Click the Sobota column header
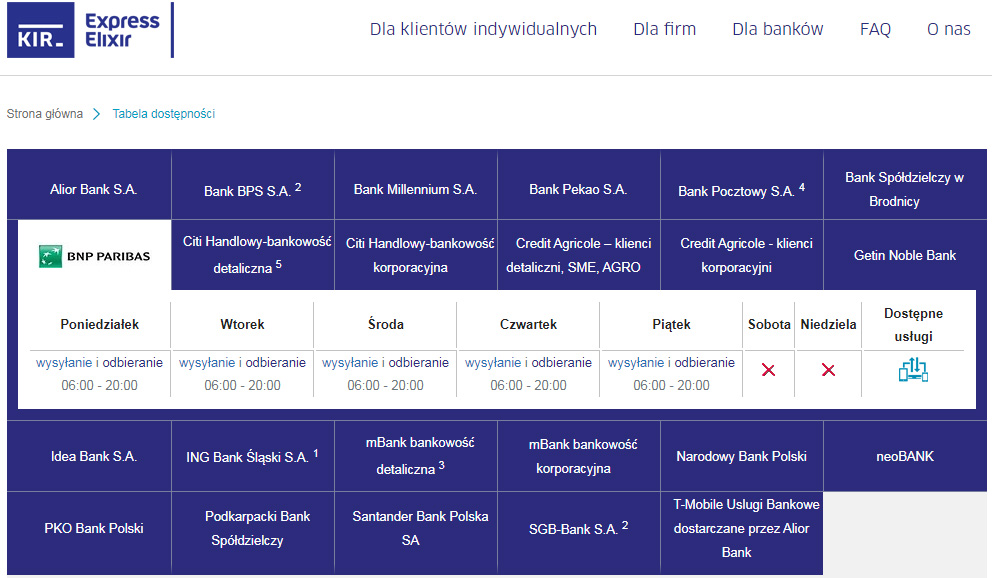The width and height of the screenshot is (992, 578). [x=769, y=324]
